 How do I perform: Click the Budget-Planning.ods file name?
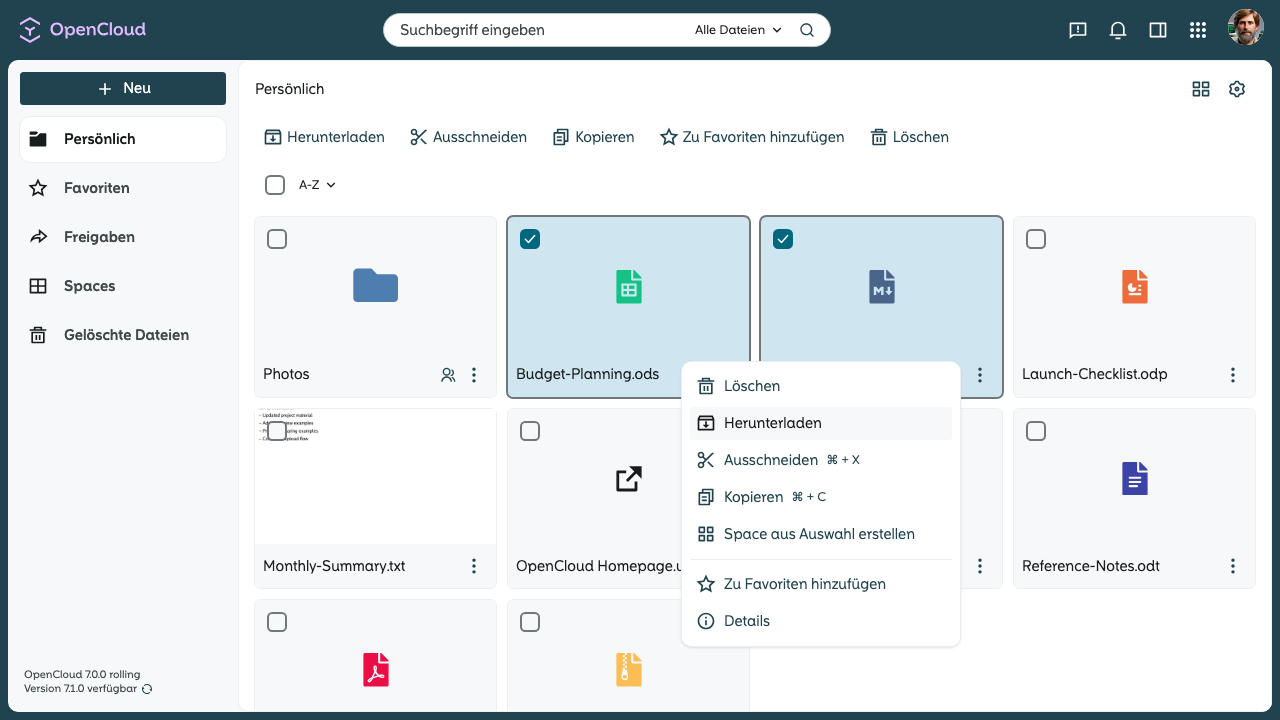click(588, 374)
